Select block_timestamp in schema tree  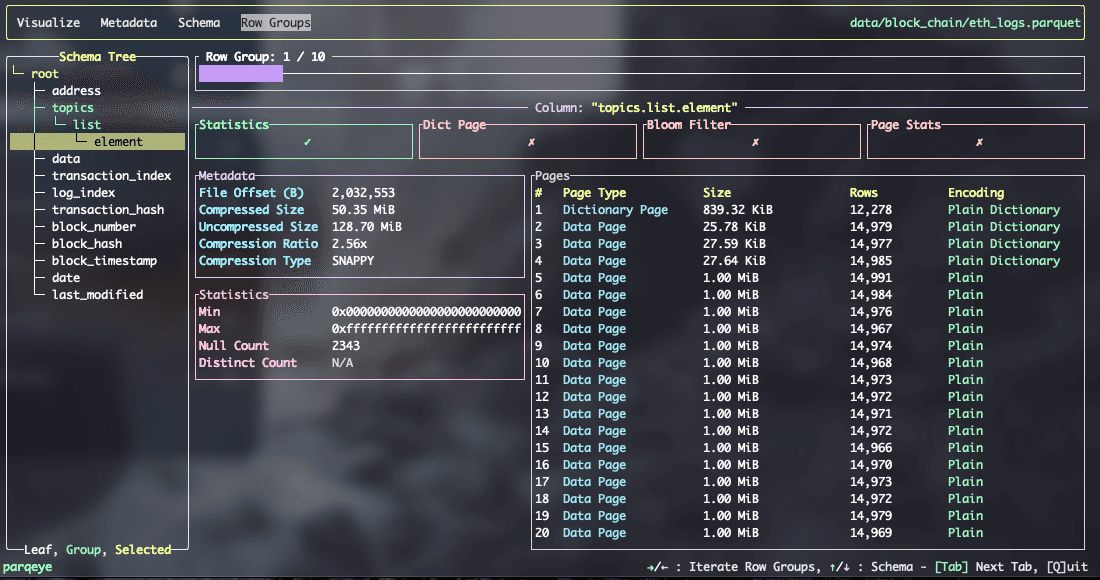(x=105, y=260)
